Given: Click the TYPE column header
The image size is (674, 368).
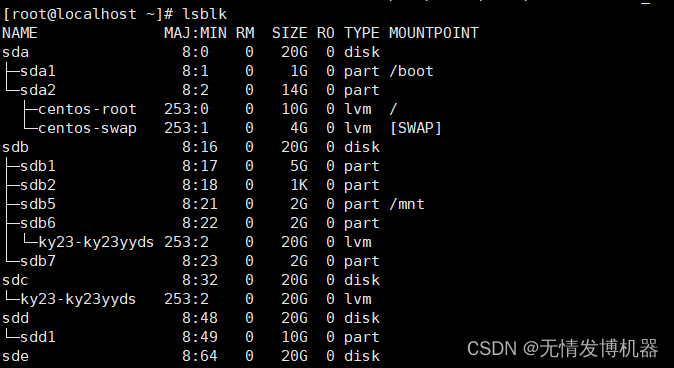Looking at the screenshot, I should point(362,33).
